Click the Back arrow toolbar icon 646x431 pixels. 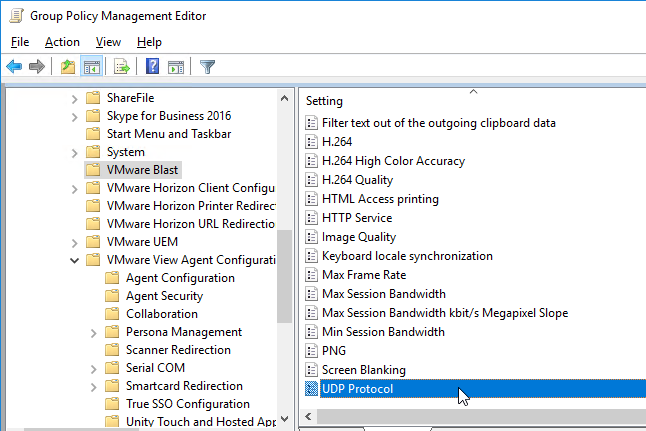[14, 66]
